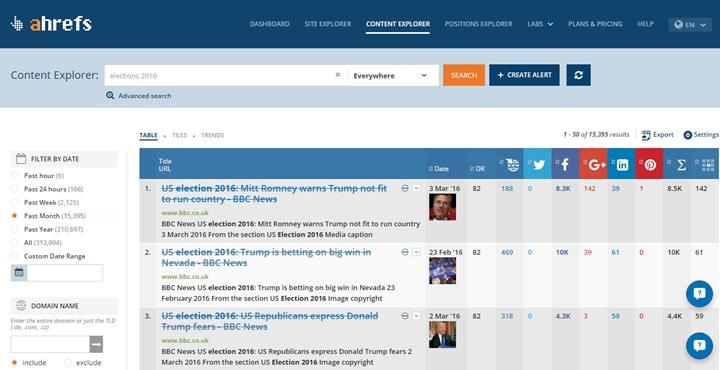Click the minus circle on the Republicans row
Screen dimensions: 720x370
[x=405, y=316]
